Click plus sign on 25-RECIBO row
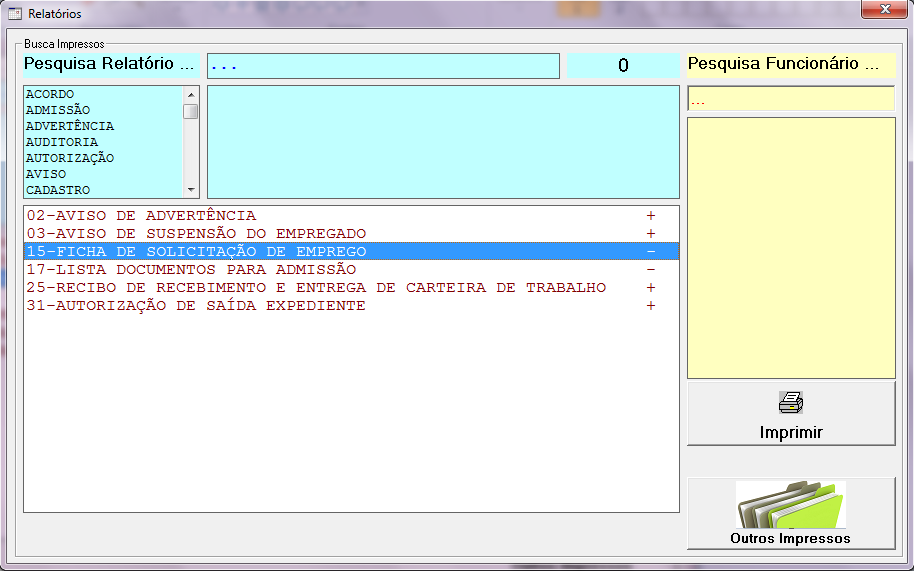This screenshot has height=571, width=914. click(x=651, y=288)
